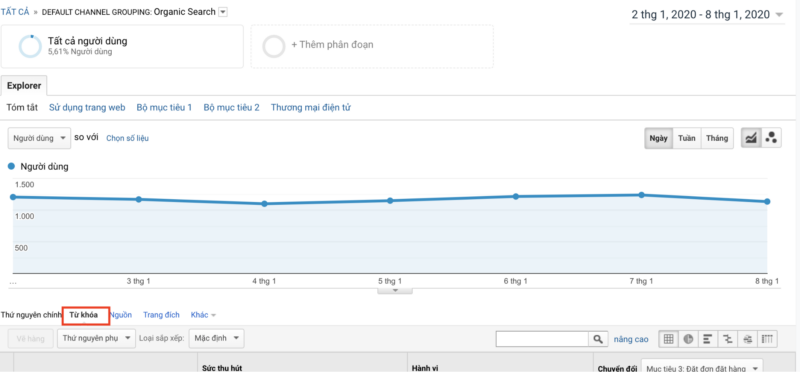Select the pivot table view icon

click(x=767, y=338)
